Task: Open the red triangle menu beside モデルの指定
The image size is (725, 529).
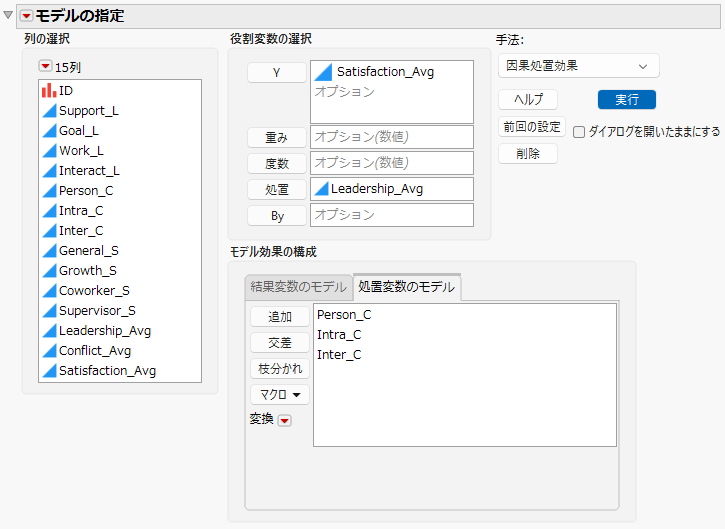Action: 27,16
